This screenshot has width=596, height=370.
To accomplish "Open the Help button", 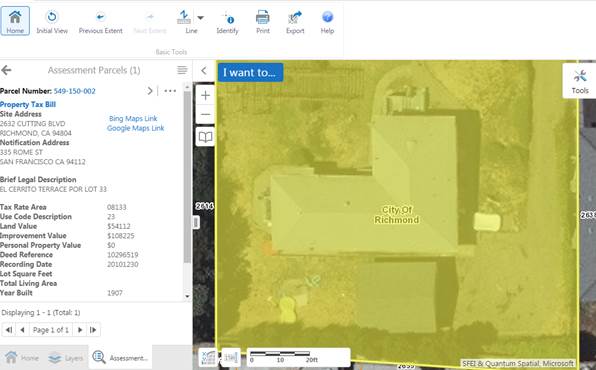I will [327, 21].
